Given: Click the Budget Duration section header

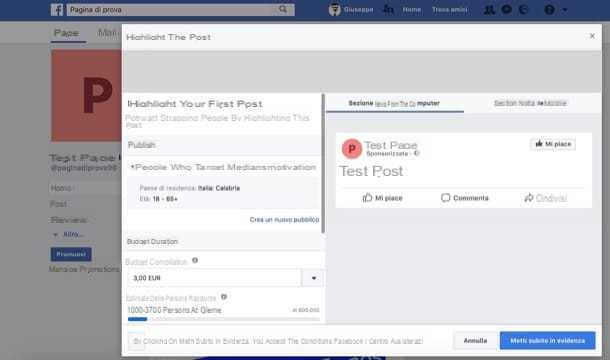Looking at the screenshot, I should point(152,242).
